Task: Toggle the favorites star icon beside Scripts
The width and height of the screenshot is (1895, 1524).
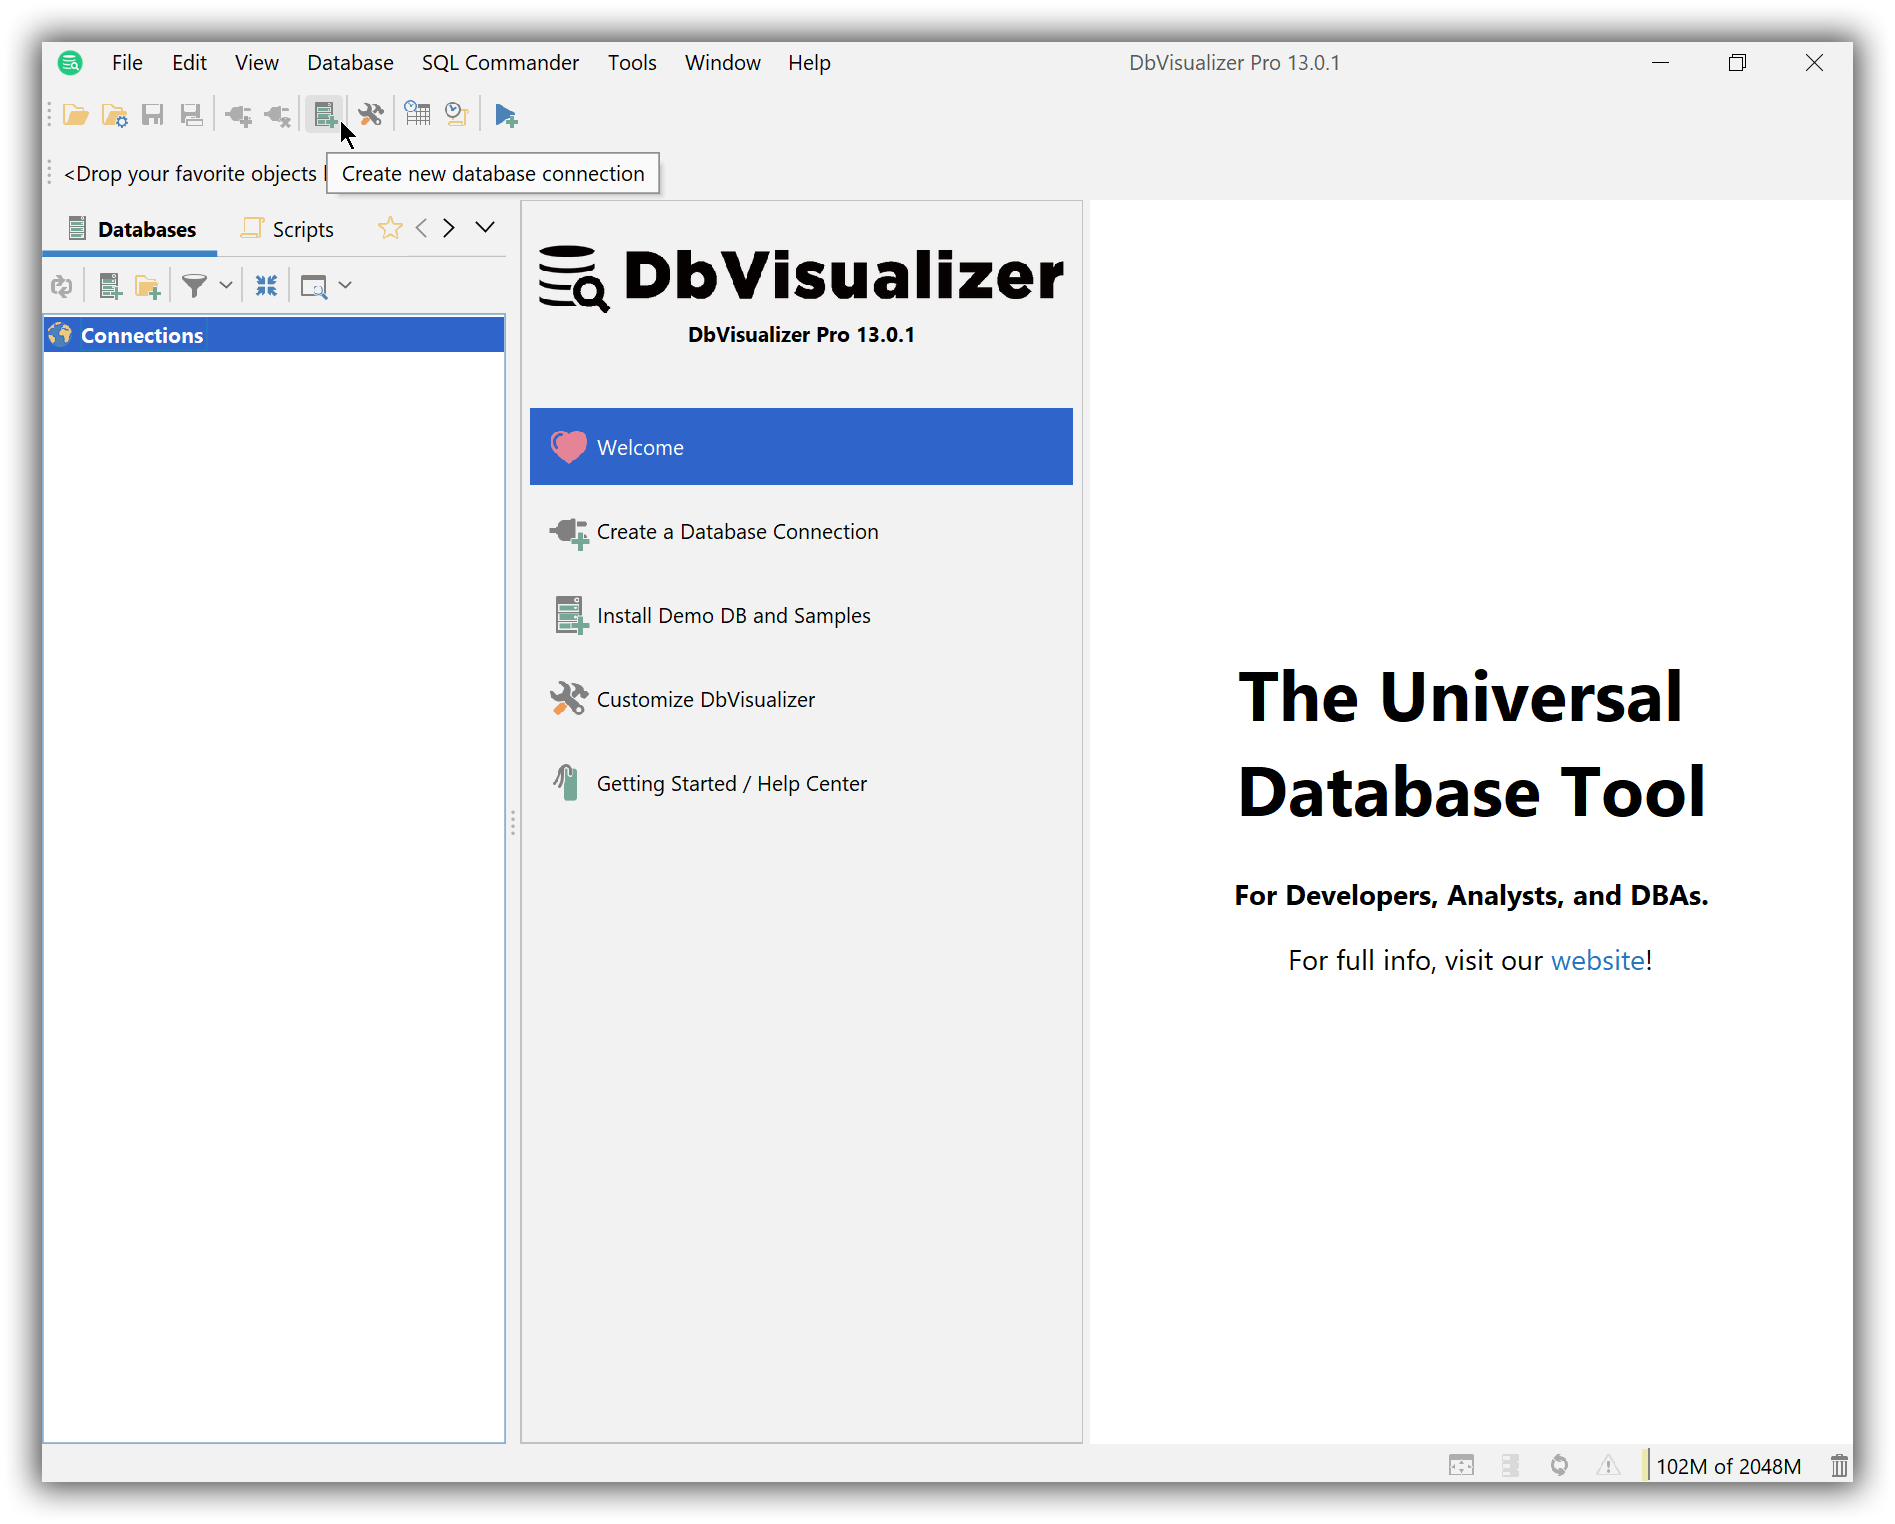Action: click(390, 229)
